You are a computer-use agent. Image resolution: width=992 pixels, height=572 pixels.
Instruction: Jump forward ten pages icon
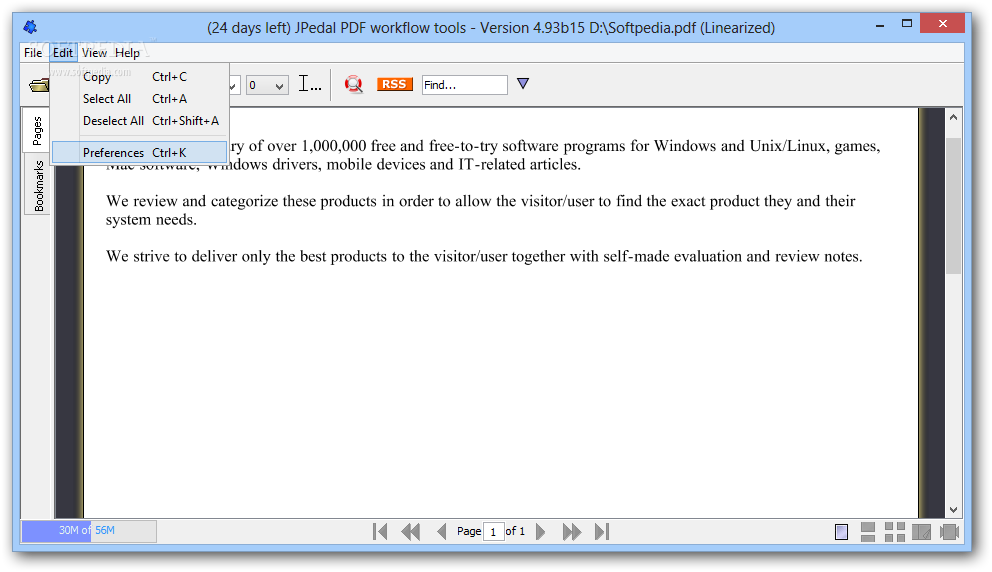pyautogui.click(x=572, y=532)
